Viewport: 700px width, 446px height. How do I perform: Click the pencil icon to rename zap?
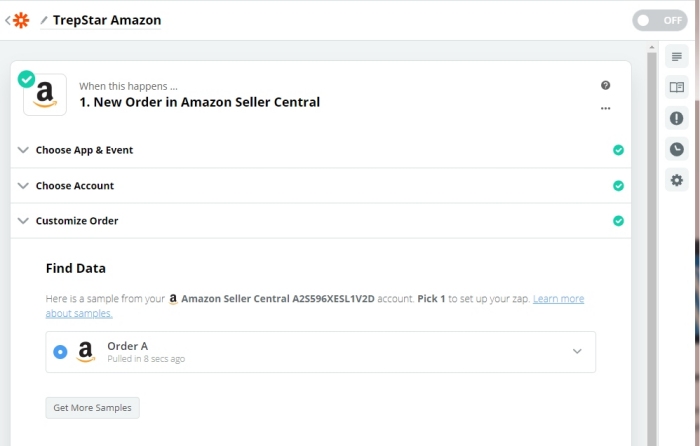pos(44,20)
